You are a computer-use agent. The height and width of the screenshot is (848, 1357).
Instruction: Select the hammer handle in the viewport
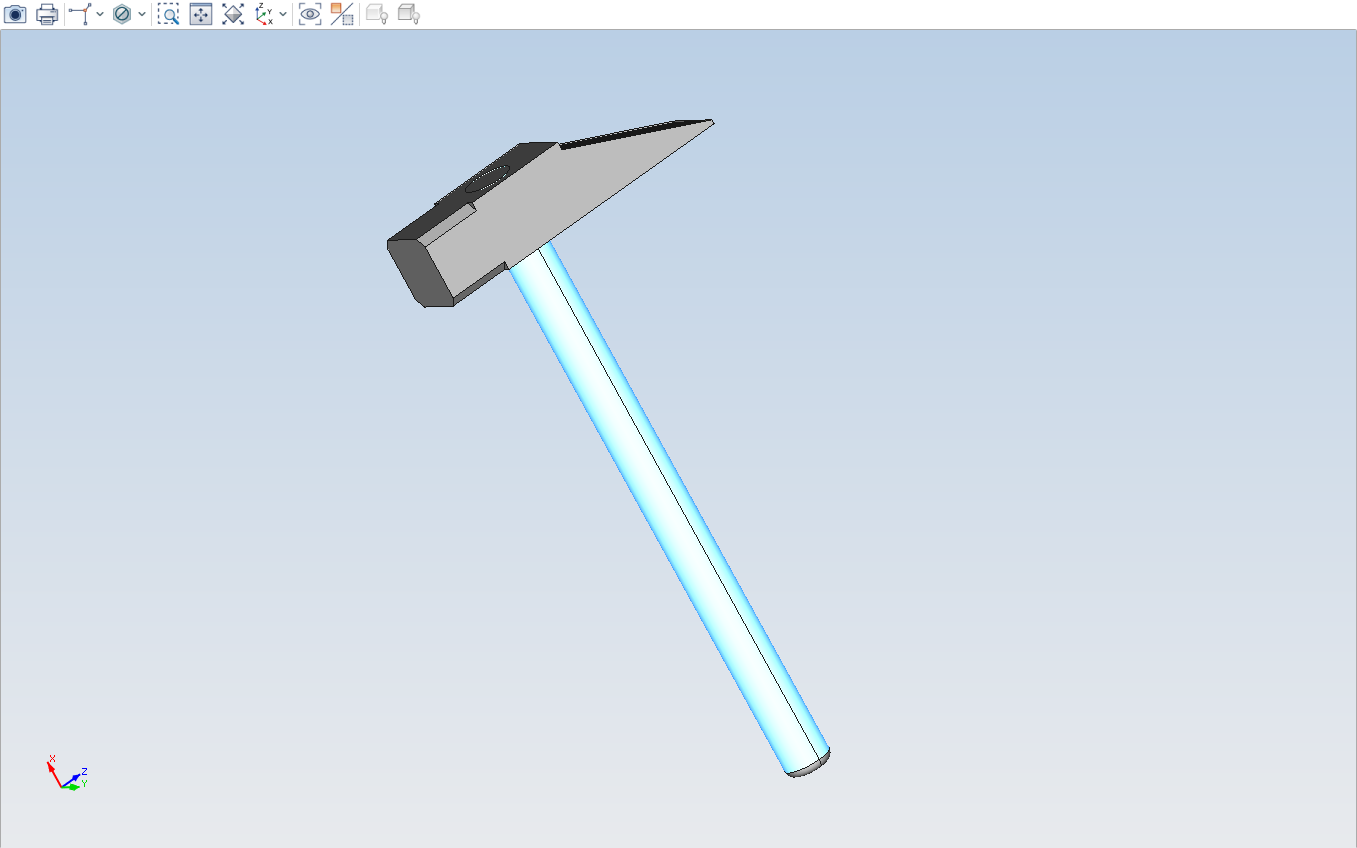670,510
